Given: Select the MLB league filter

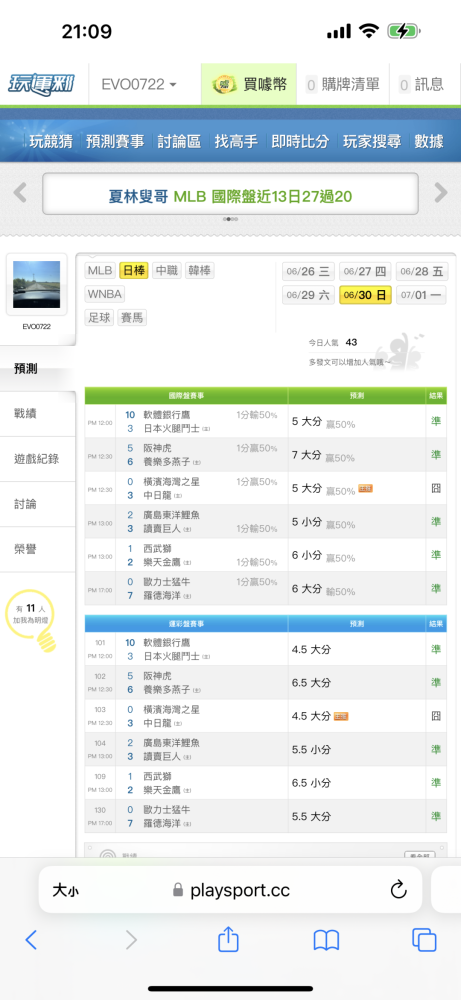Looking at the screenshot, I should pos(100,270).
